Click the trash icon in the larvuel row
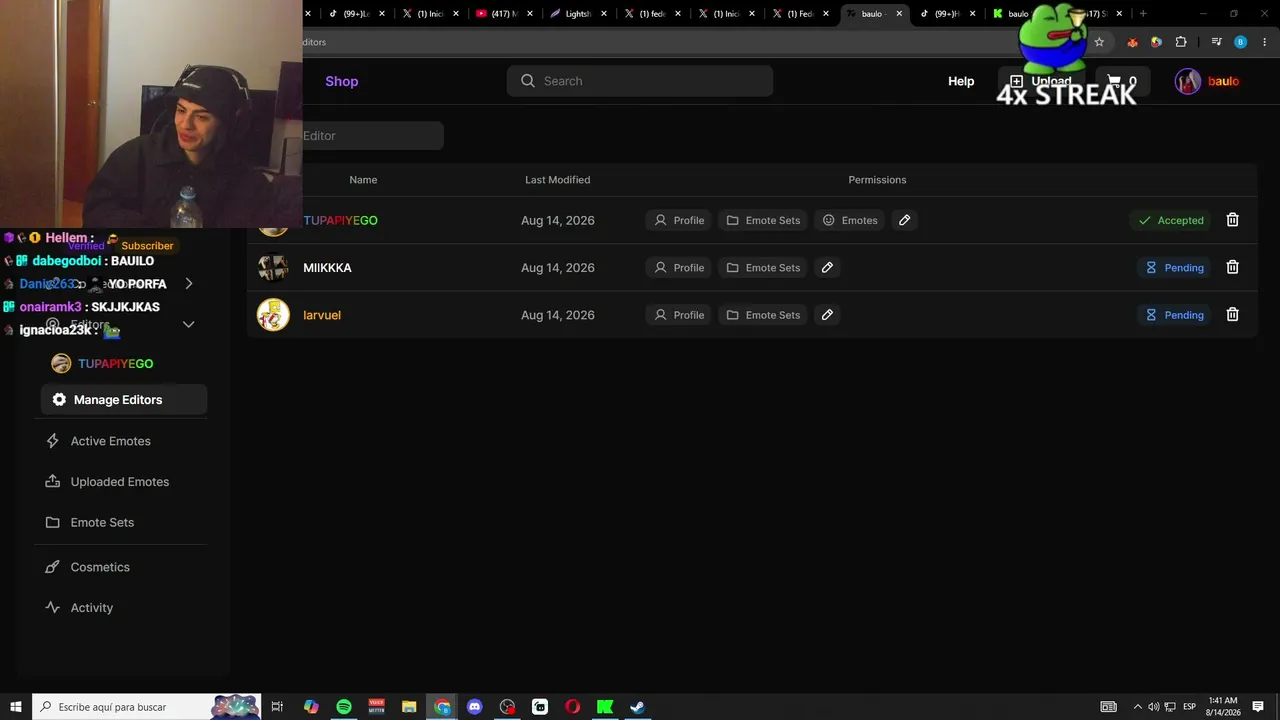This screenshot has width=1280, height=720. pyautogui.click(x=1232, y=314)
